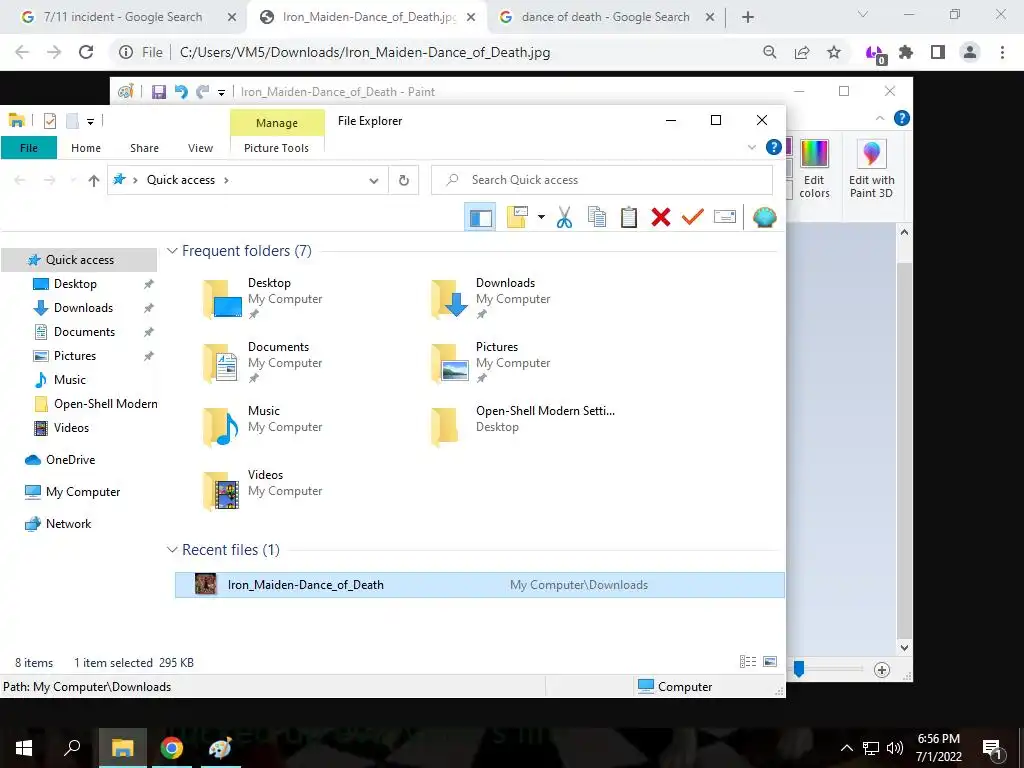Select Documents in the navigation pane
This screenshot has width=1024, height=768.
tap(84, 332)
